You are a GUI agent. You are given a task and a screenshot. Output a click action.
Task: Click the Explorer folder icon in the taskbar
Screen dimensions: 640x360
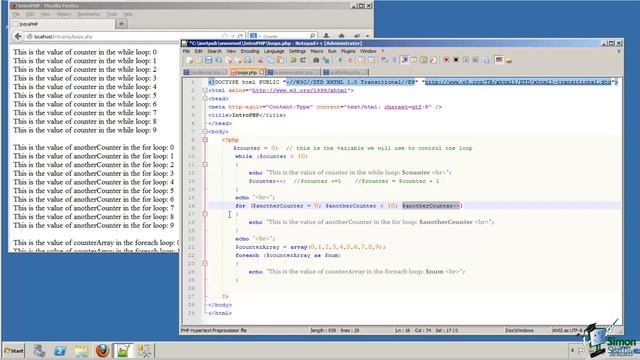click(81, 351)
